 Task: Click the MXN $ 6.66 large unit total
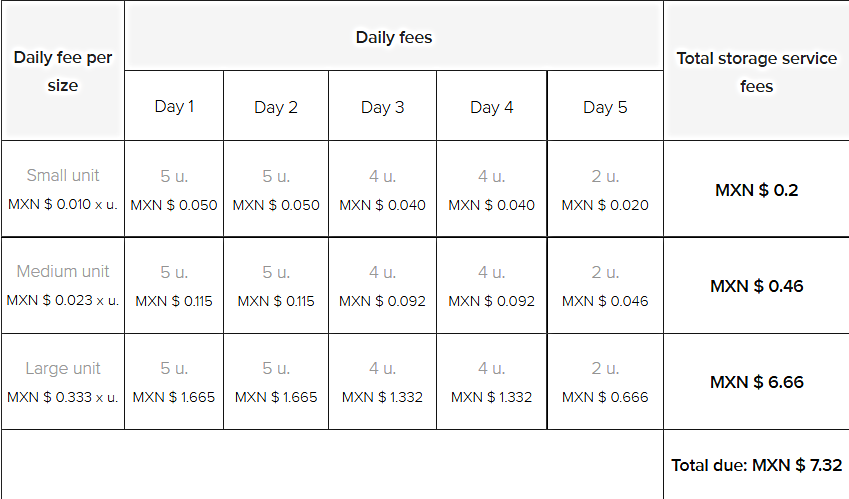756,382
